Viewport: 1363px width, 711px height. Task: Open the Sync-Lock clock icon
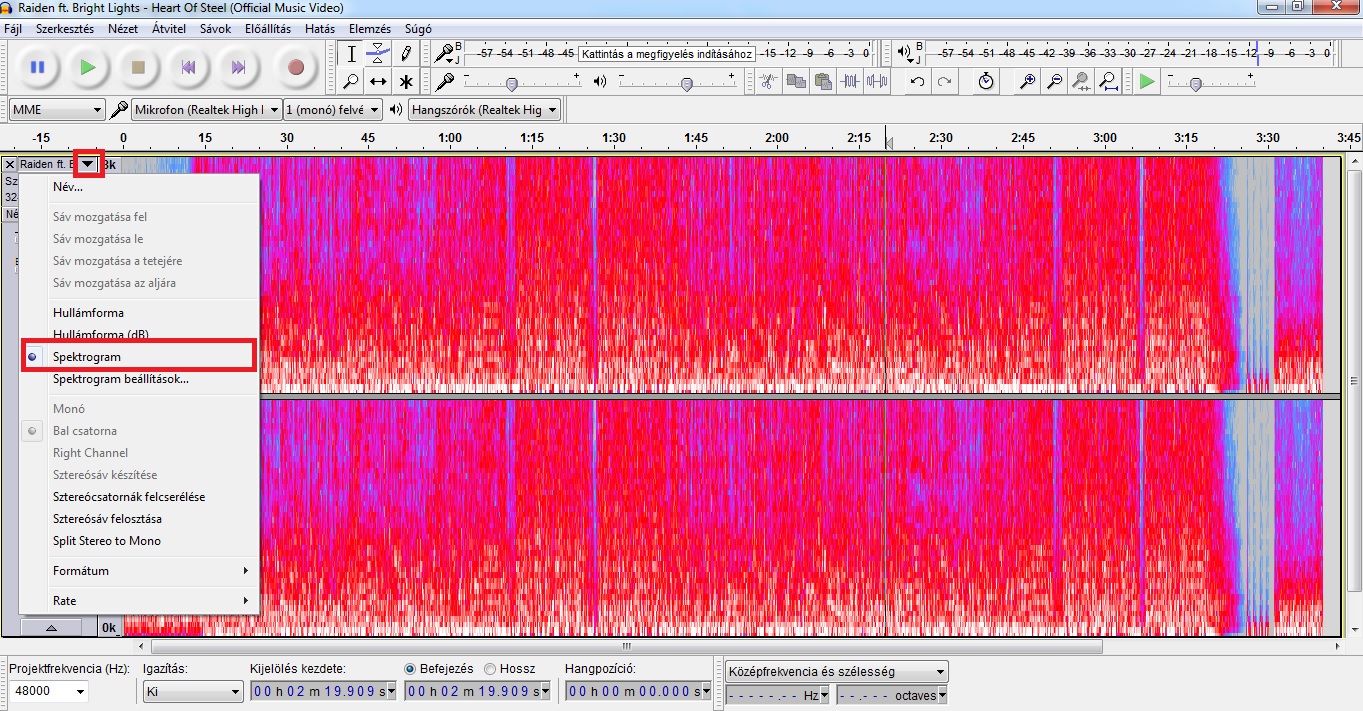point(986,82)
